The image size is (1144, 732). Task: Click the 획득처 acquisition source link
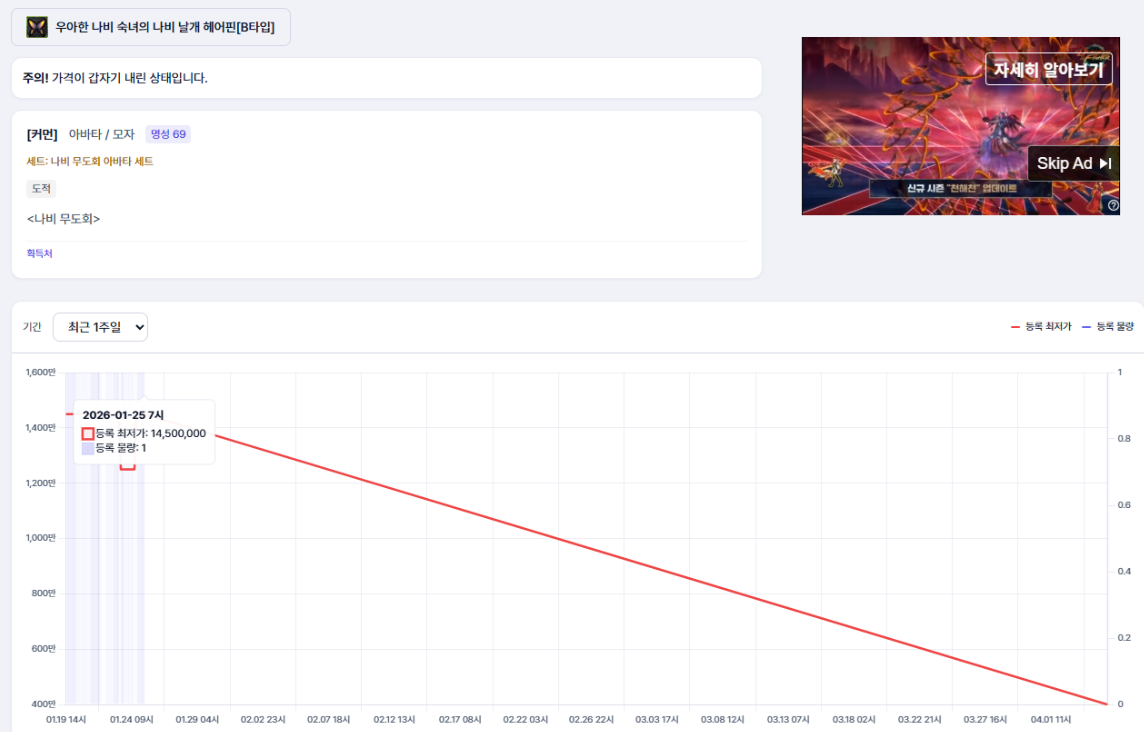click(39, 254)
